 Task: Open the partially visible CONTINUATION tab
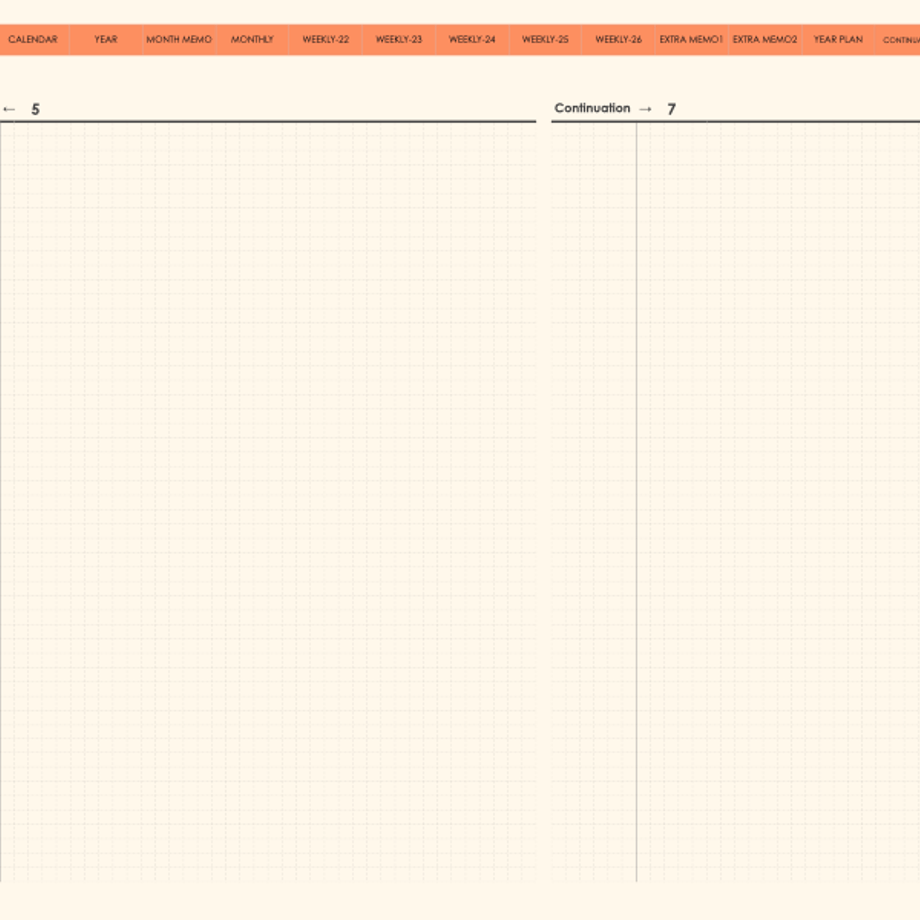pyautogui.click(x=898, y=39)
